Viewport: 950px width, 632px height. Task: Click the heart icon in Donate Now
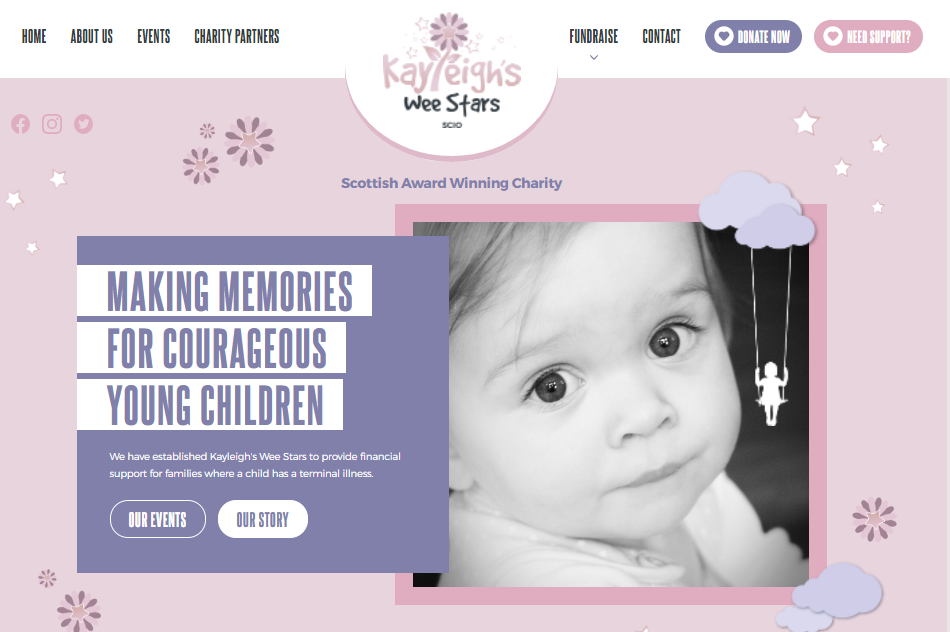pos(723,36)
